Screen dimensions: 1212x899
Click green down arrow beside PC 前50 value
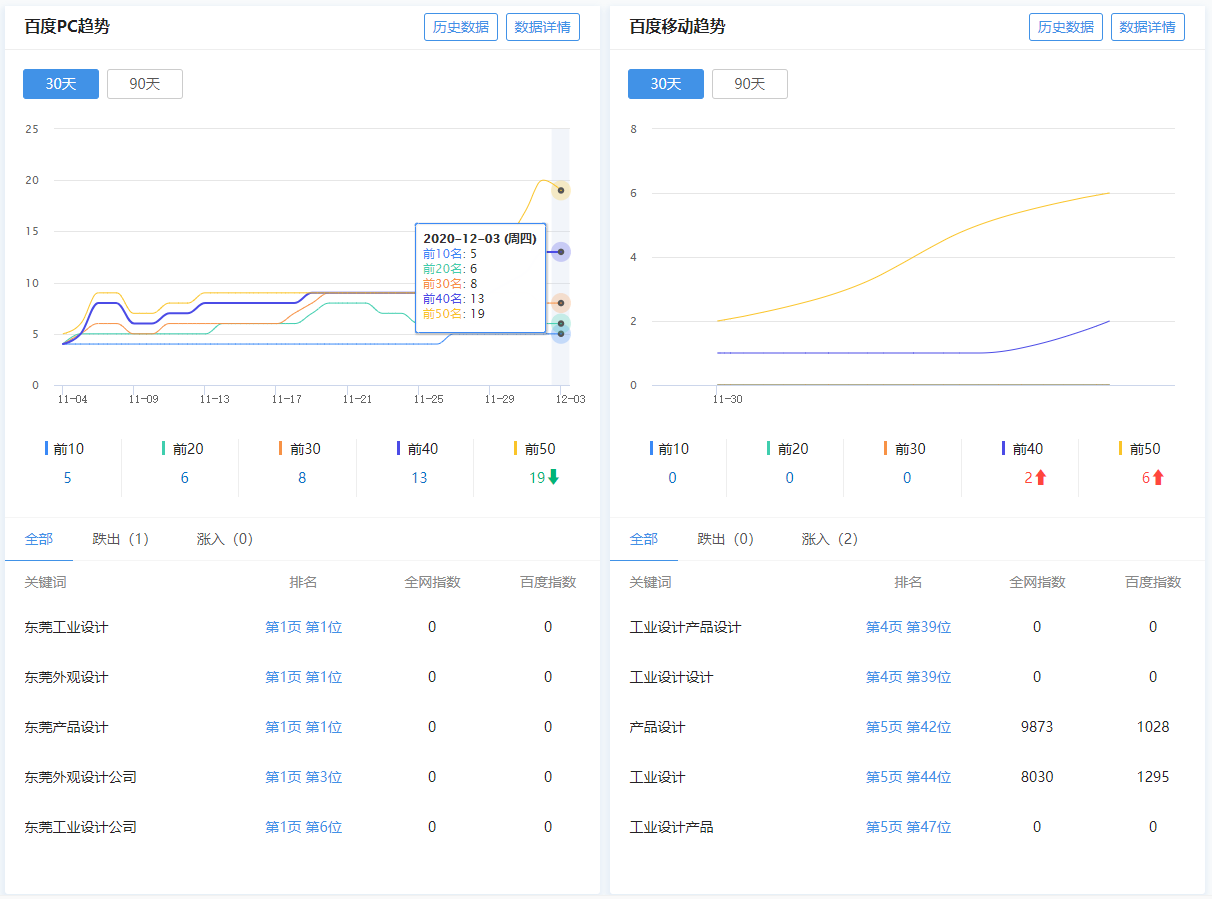click(x=553, y=478)
